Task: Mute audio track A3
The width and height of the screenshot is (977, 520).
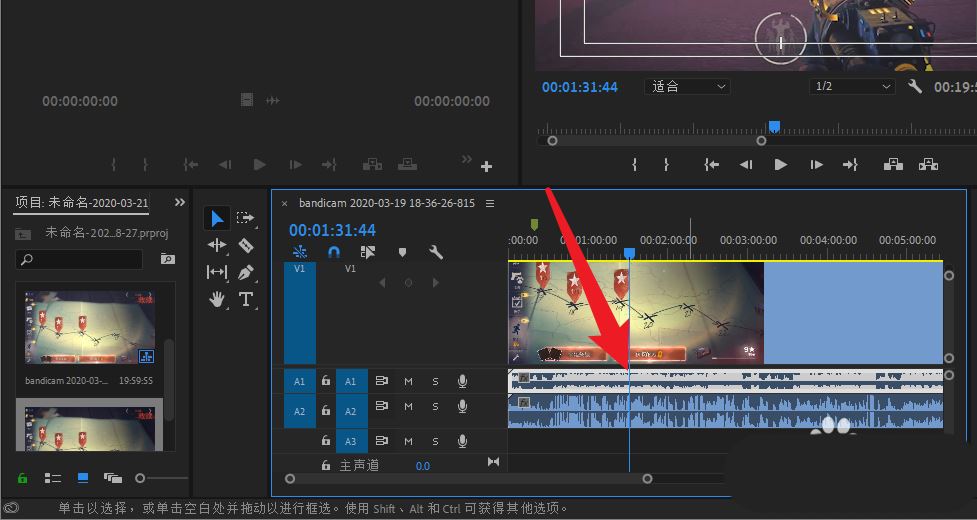Action: click(x=408, y=441)
